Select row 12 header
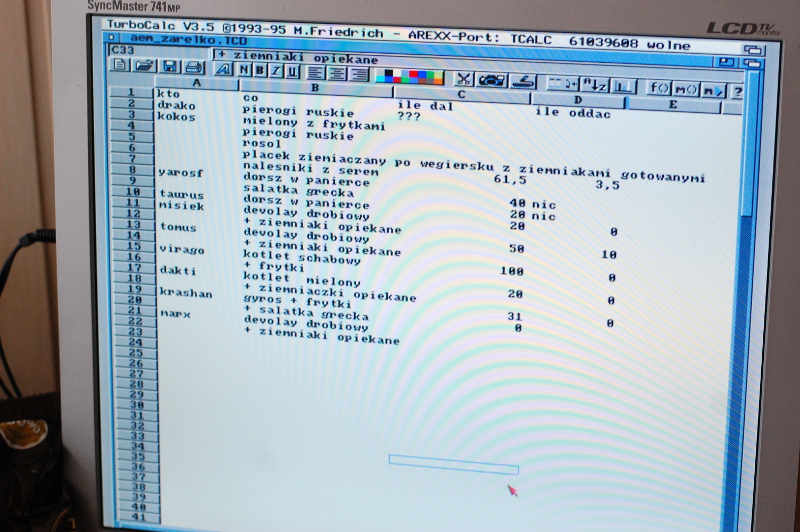Viewport: 800px width, 532px height. (x=131, y=216)
